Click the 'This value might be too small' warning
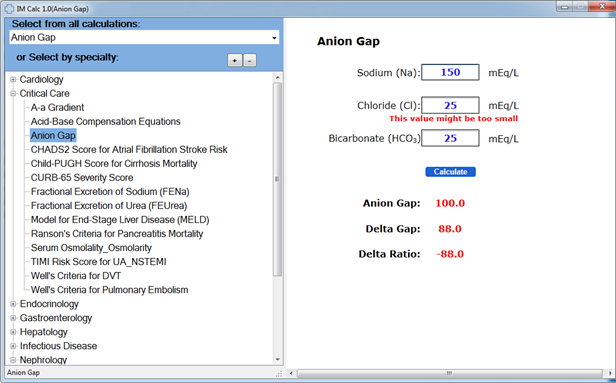Screen dimensions: 616x383 (454, 119)
